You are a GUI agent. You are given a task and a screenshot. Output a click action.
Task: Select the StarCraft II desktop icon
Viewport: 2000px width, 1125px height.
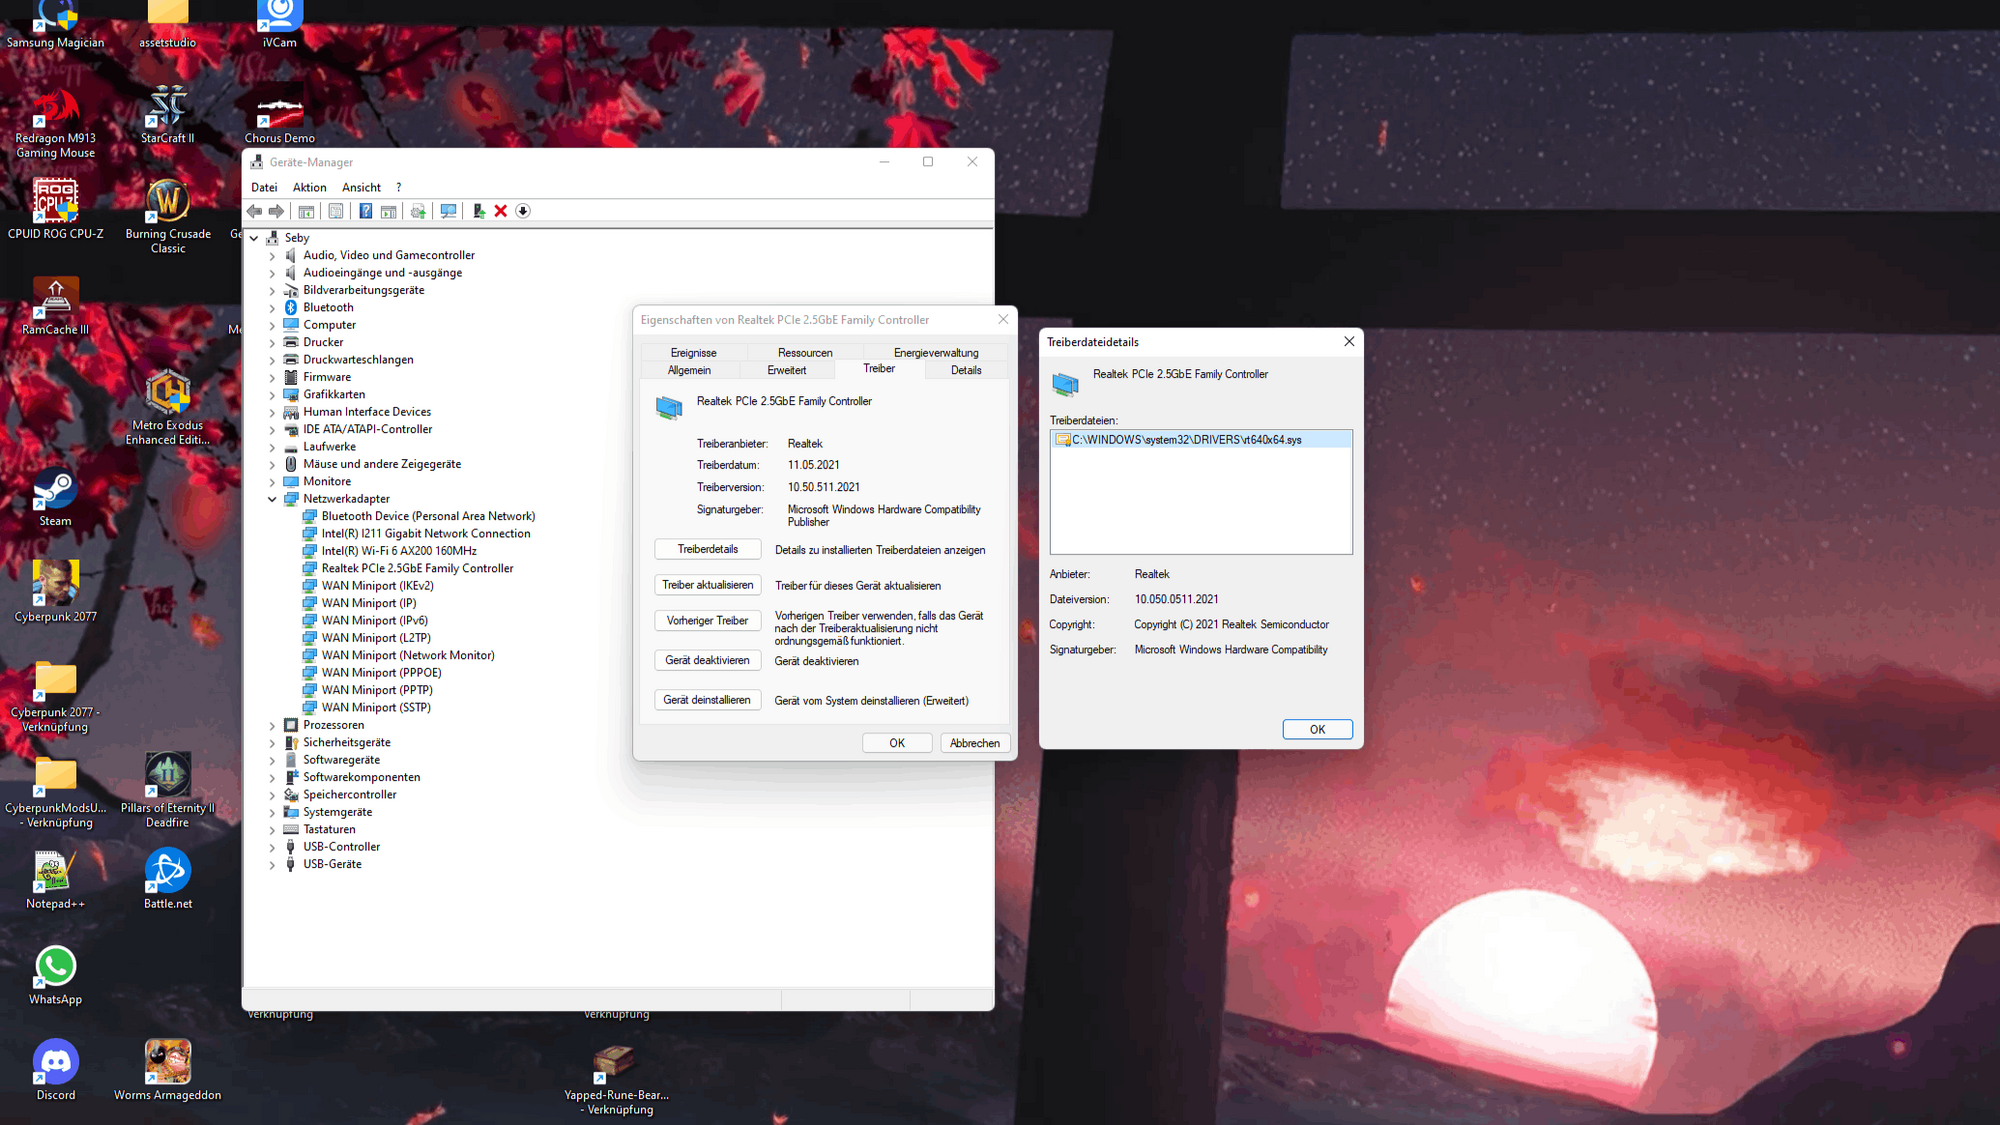[167, 114]
